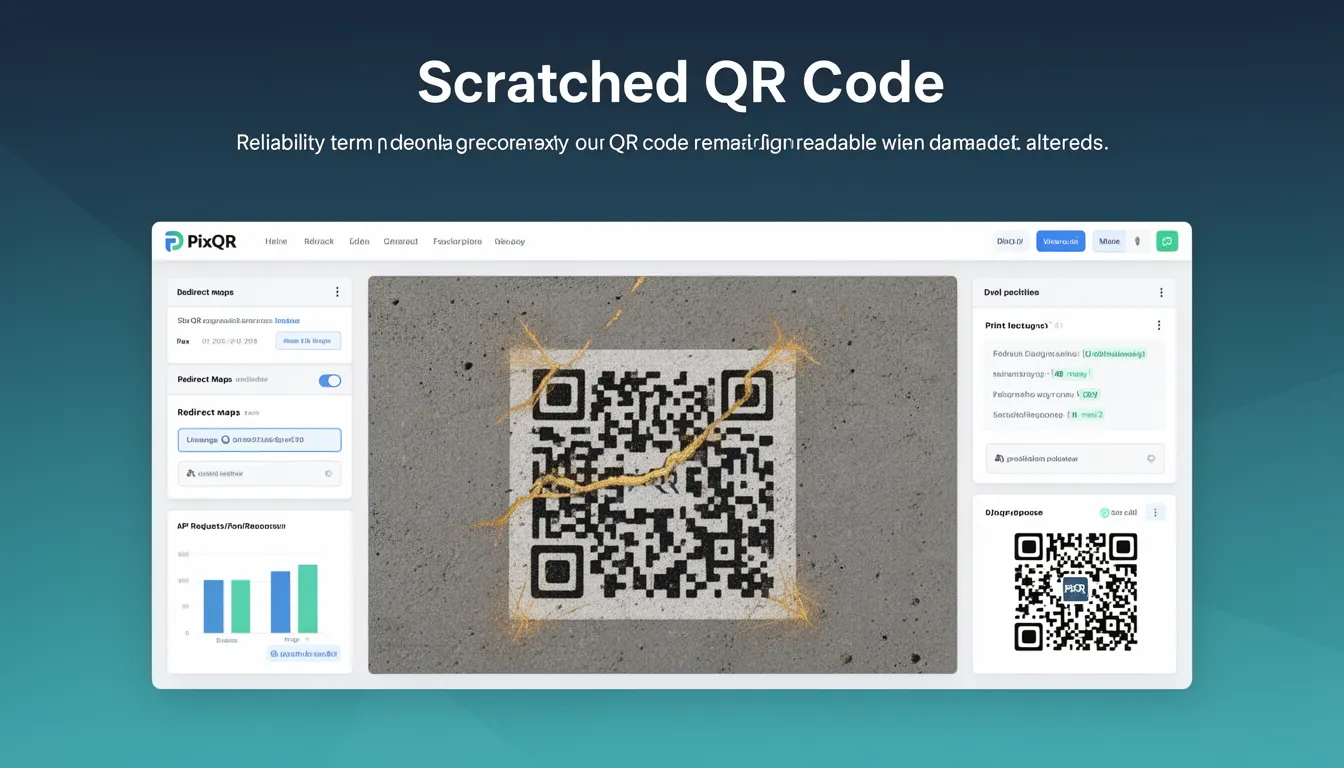
Task: Click the green chat icon button in the header
Action: (x=1167, y=241)
